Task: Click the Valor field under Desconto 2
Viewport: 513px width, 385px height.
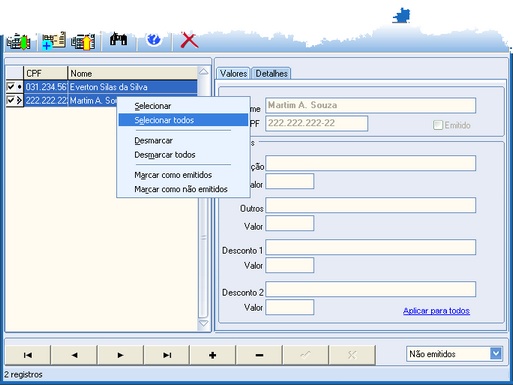Action: (x=290, y=307)
